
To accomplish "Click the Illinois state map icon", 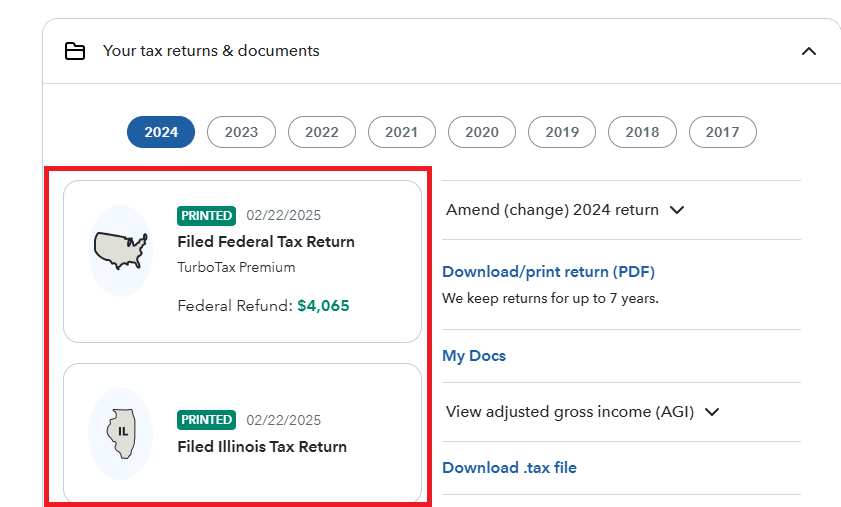I will pyautogui.click(x=120, y=433).
